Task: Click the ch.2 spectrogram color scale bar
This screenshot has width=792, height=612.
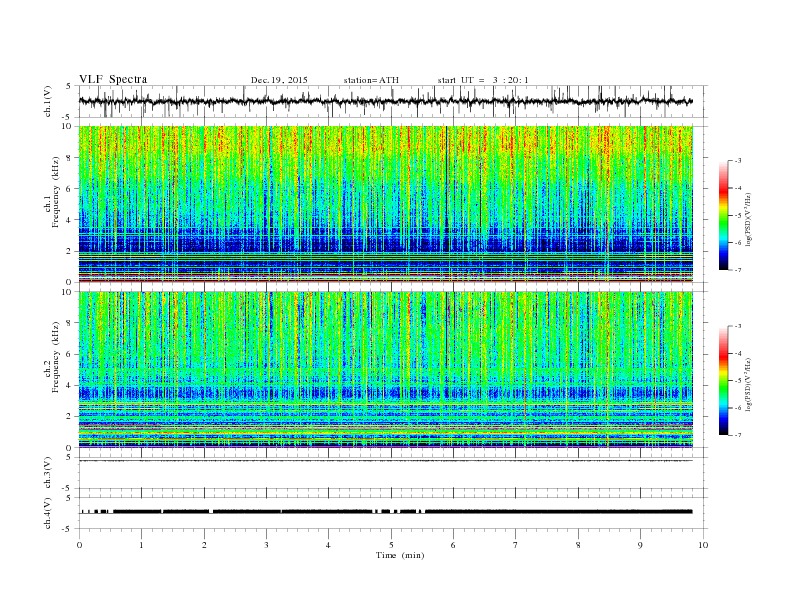Action: coord(723,380)
